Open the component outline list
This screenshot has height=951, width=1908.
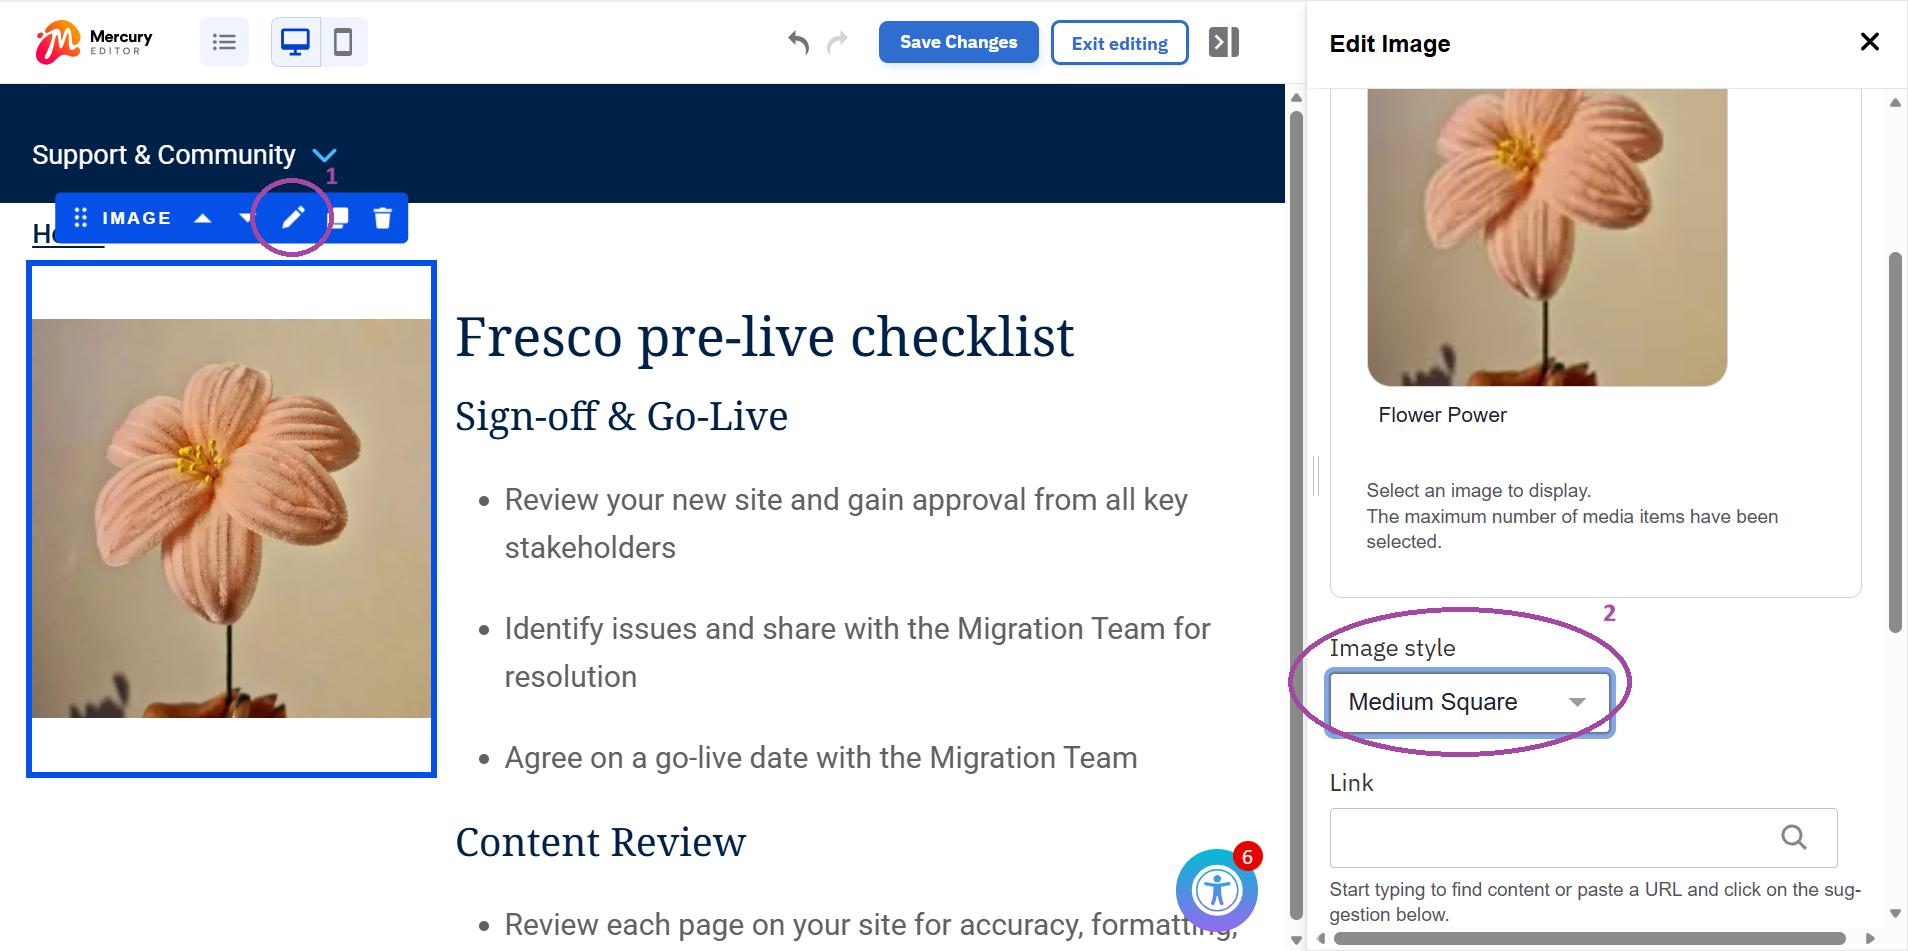[x=224, y=42]
